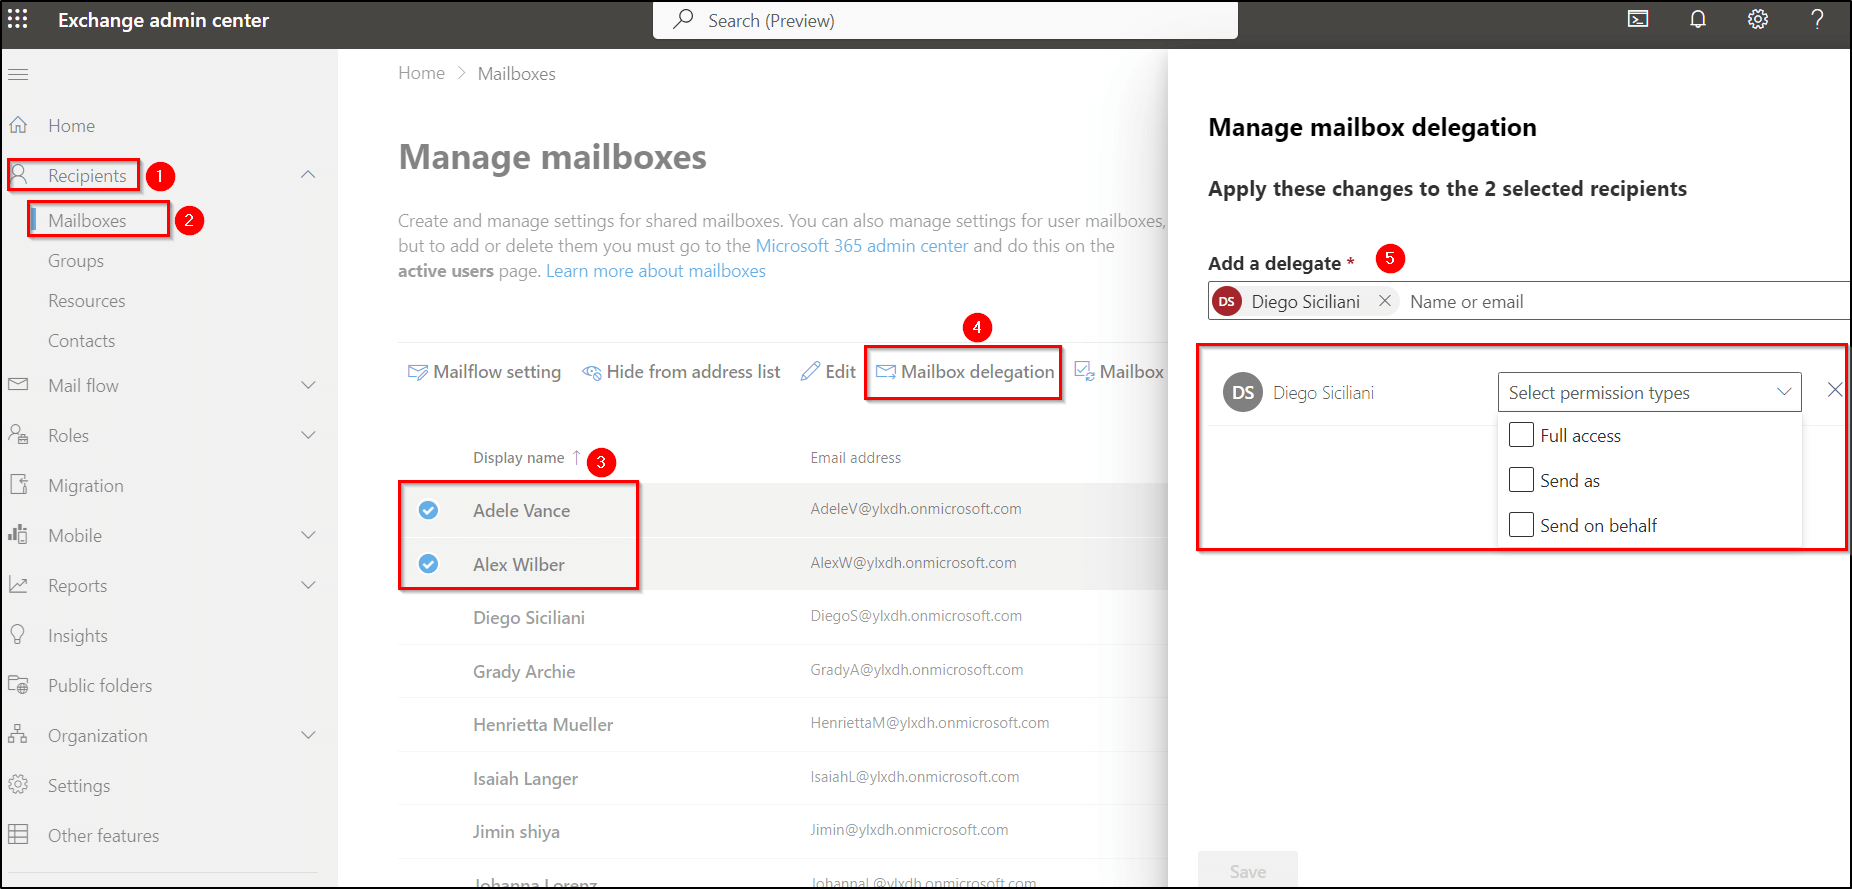Open Contacts under Recipients
Viewport: 1852px width, 889px height.
click(x=82, y=341)
